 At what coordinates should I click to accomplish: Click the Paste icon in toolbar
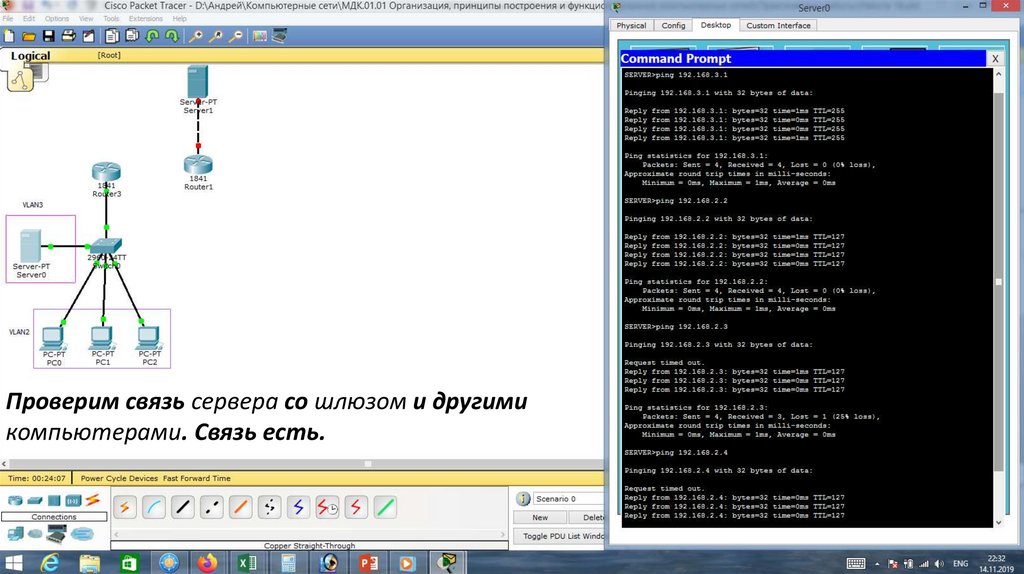click(x=132, y=36)
